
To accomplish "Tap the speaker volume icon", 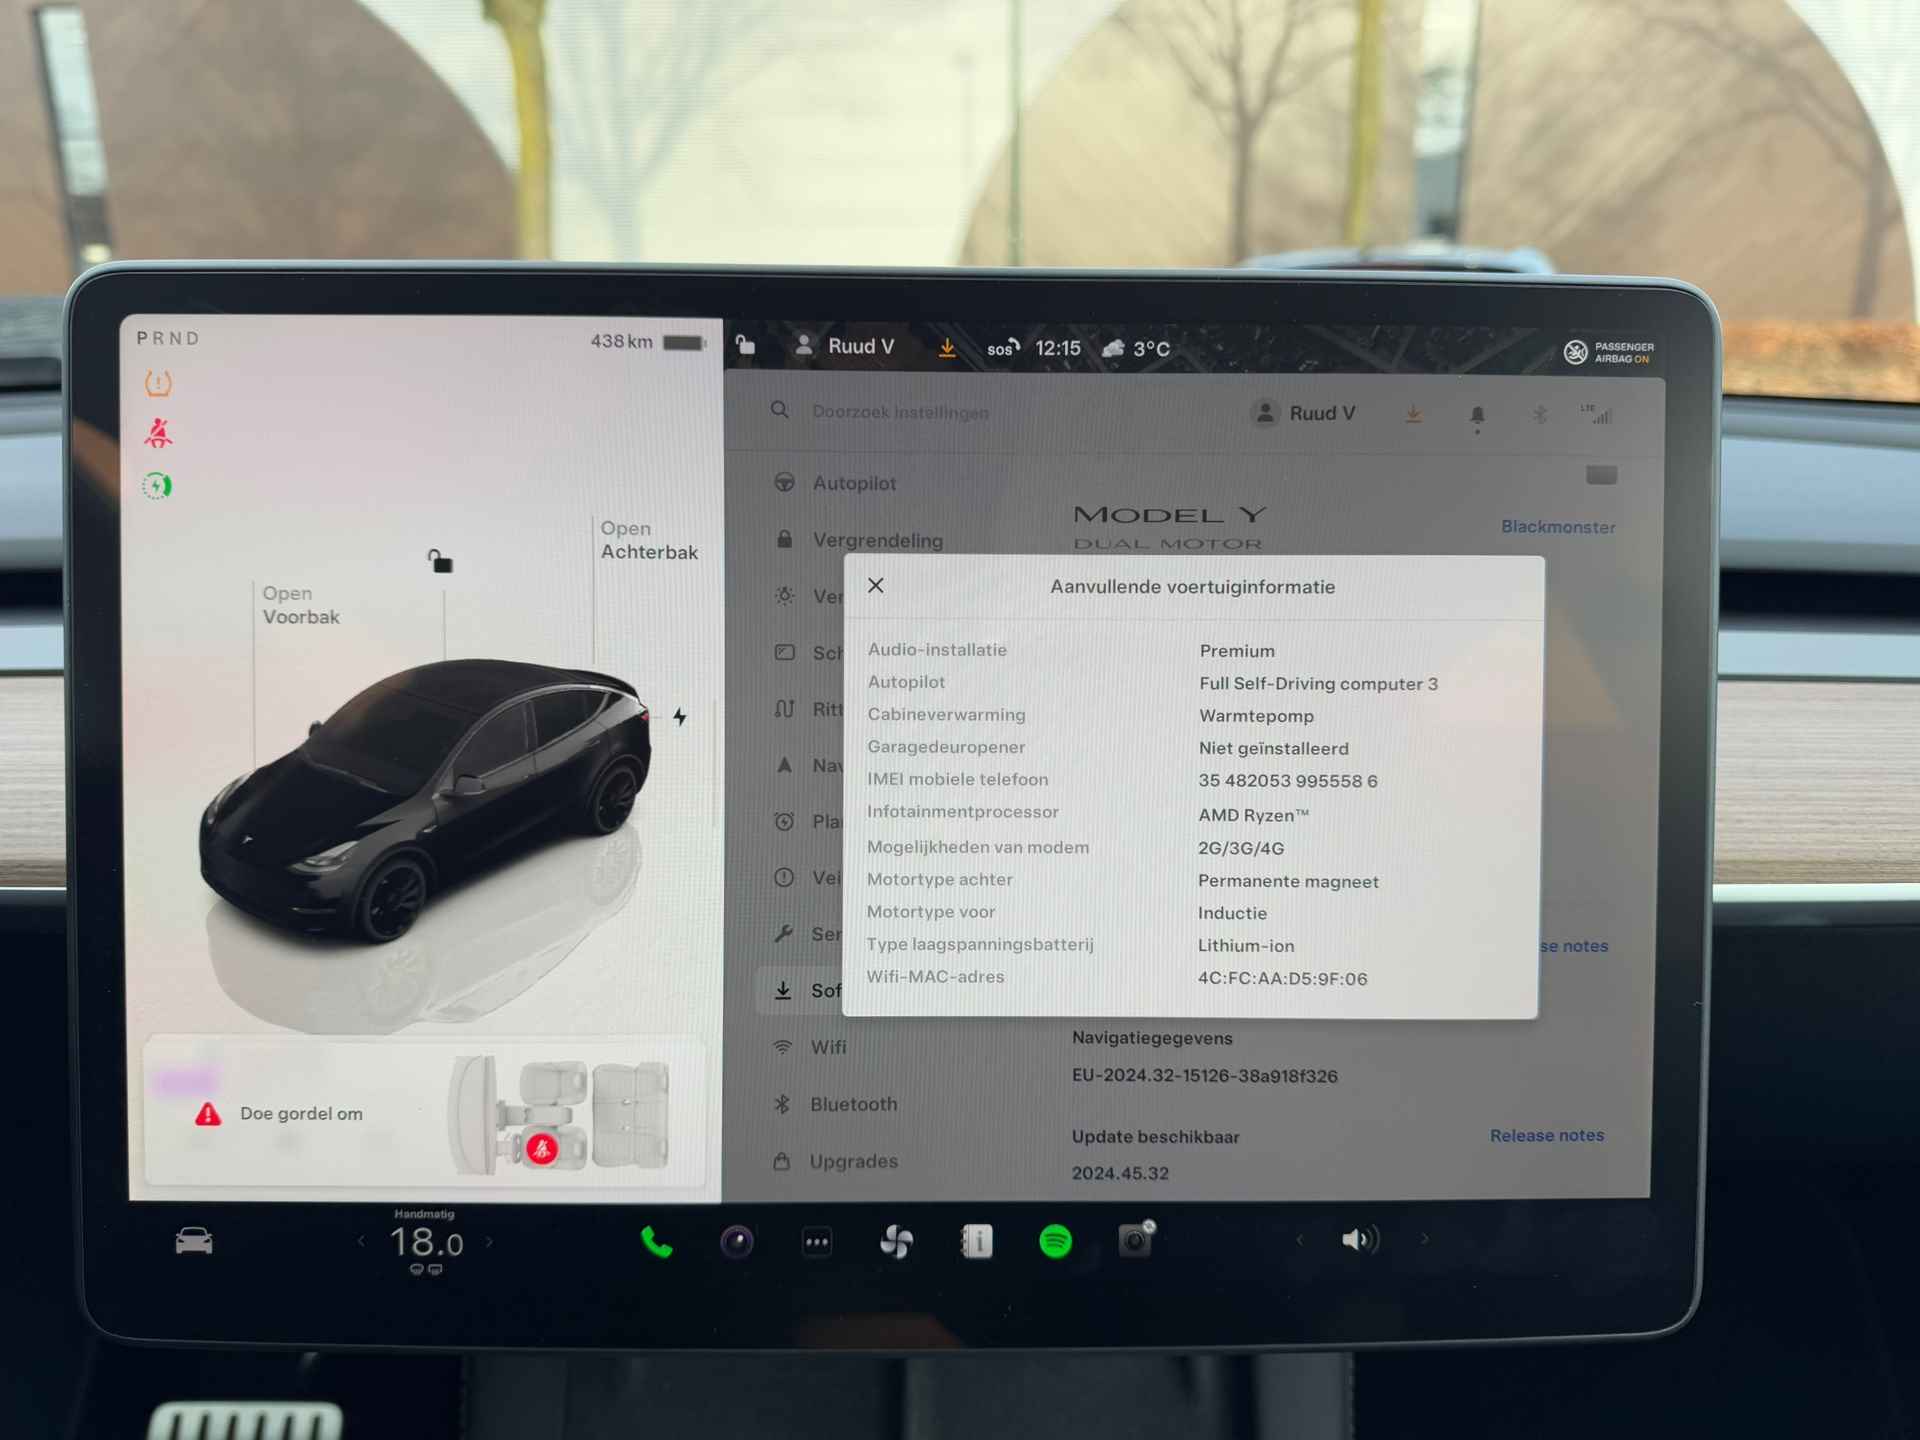I will pyautogui.click(x=1360, y=1240).
